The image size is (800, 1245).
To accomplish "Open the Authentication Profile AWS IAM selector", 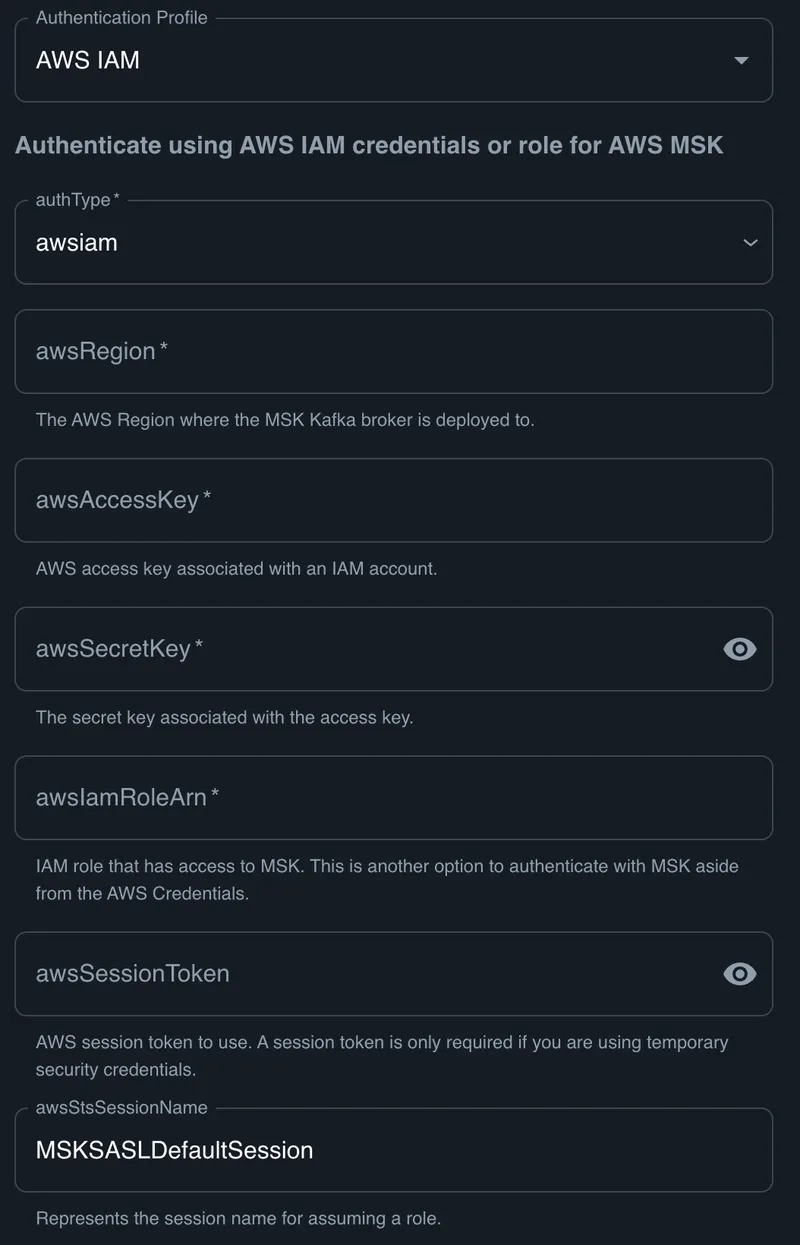I will [380, 61].
